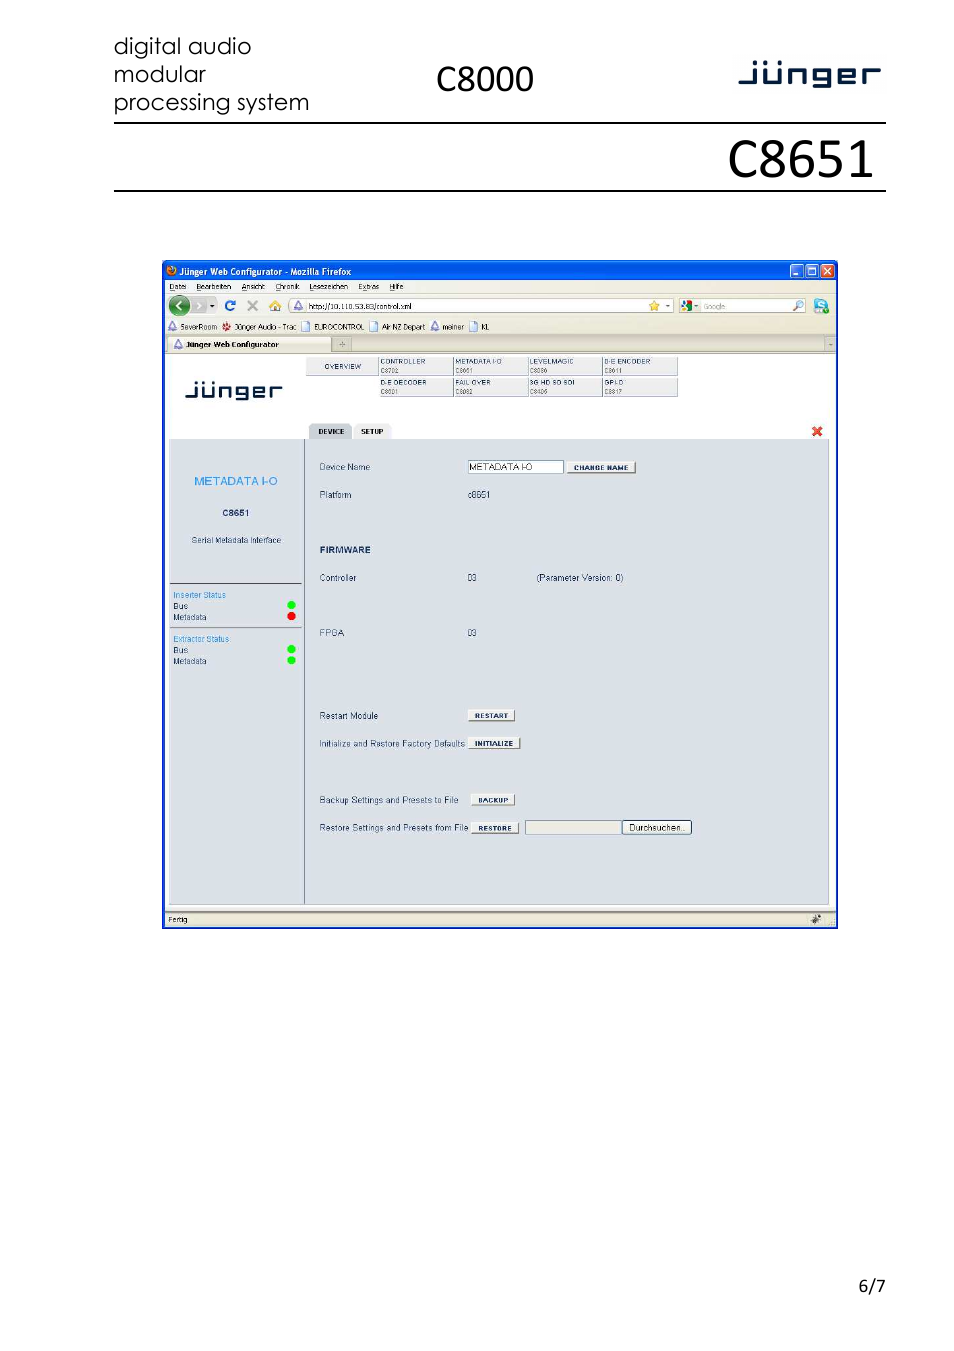Click the status bar add-on icon
This screenshot has height=1351, width=954.
click(816, 919)
